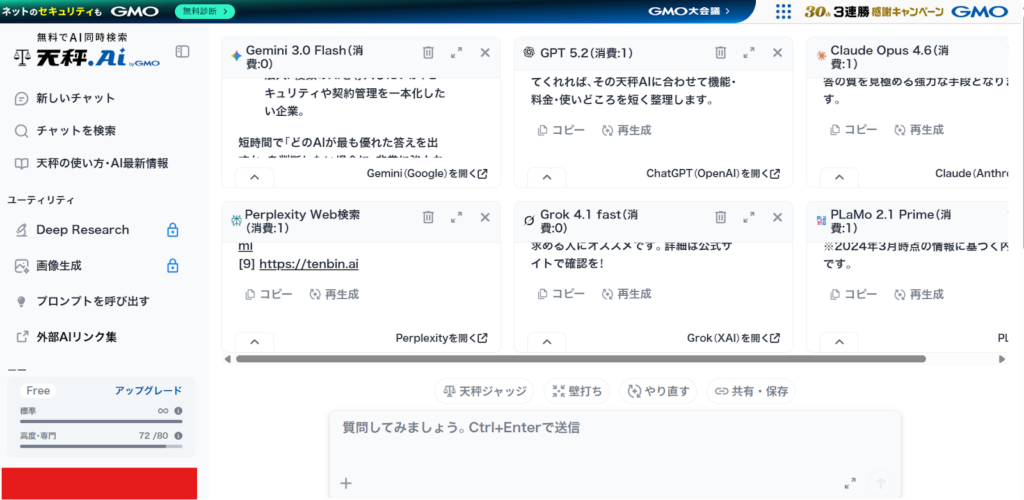
Task: Start a 新しいチャット
Action: [x=65, y=99]
